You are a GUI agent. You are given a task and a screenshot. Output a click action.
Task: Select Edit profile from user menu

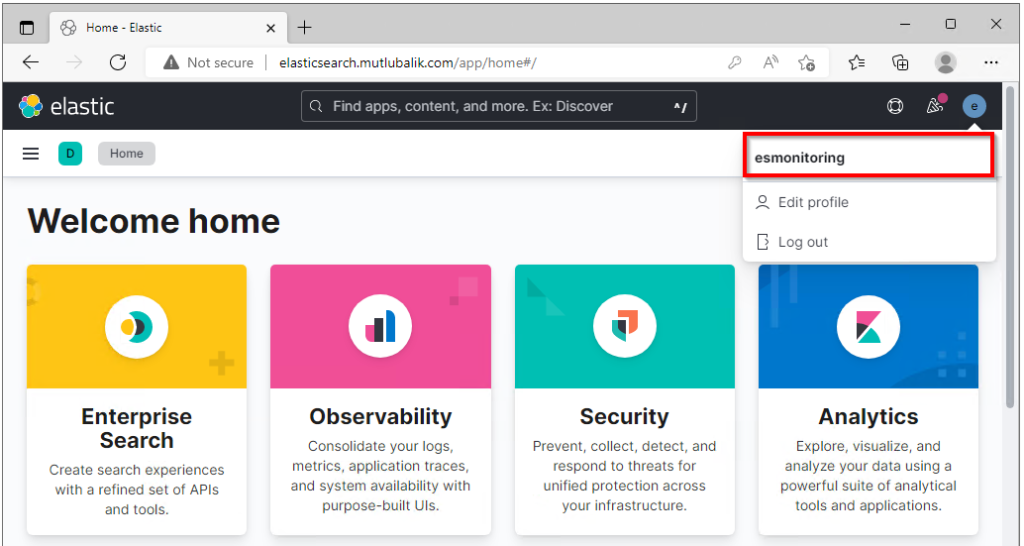(869, 202)
